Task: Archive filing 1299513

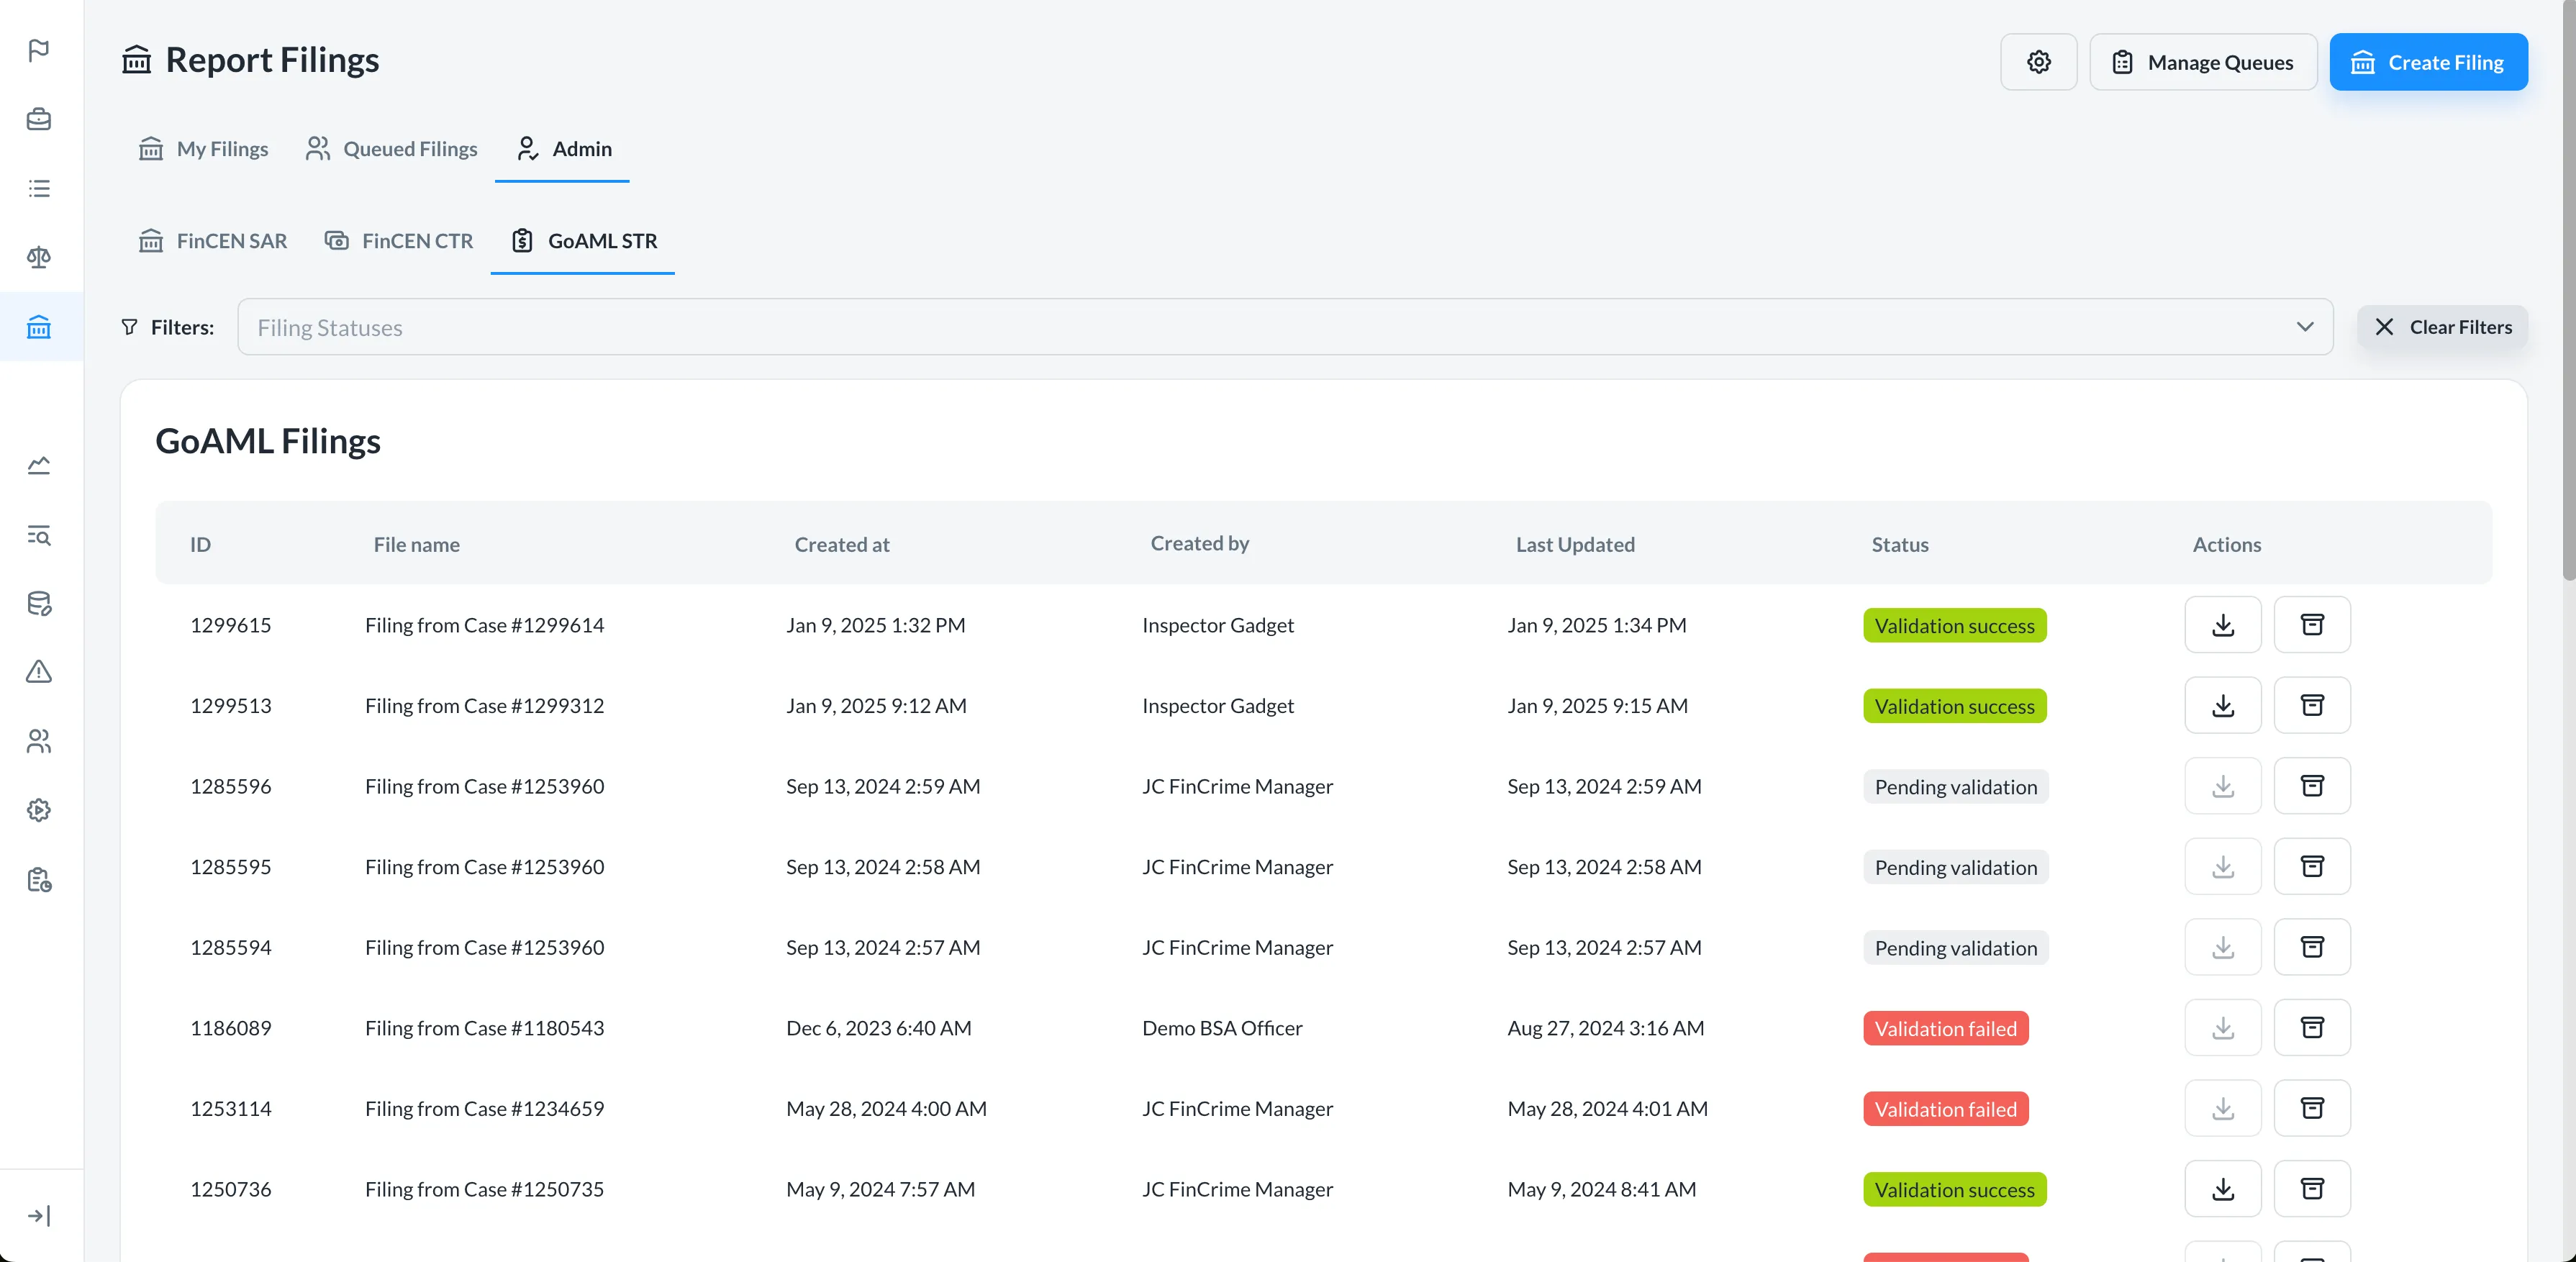Action: (2312, 706)
